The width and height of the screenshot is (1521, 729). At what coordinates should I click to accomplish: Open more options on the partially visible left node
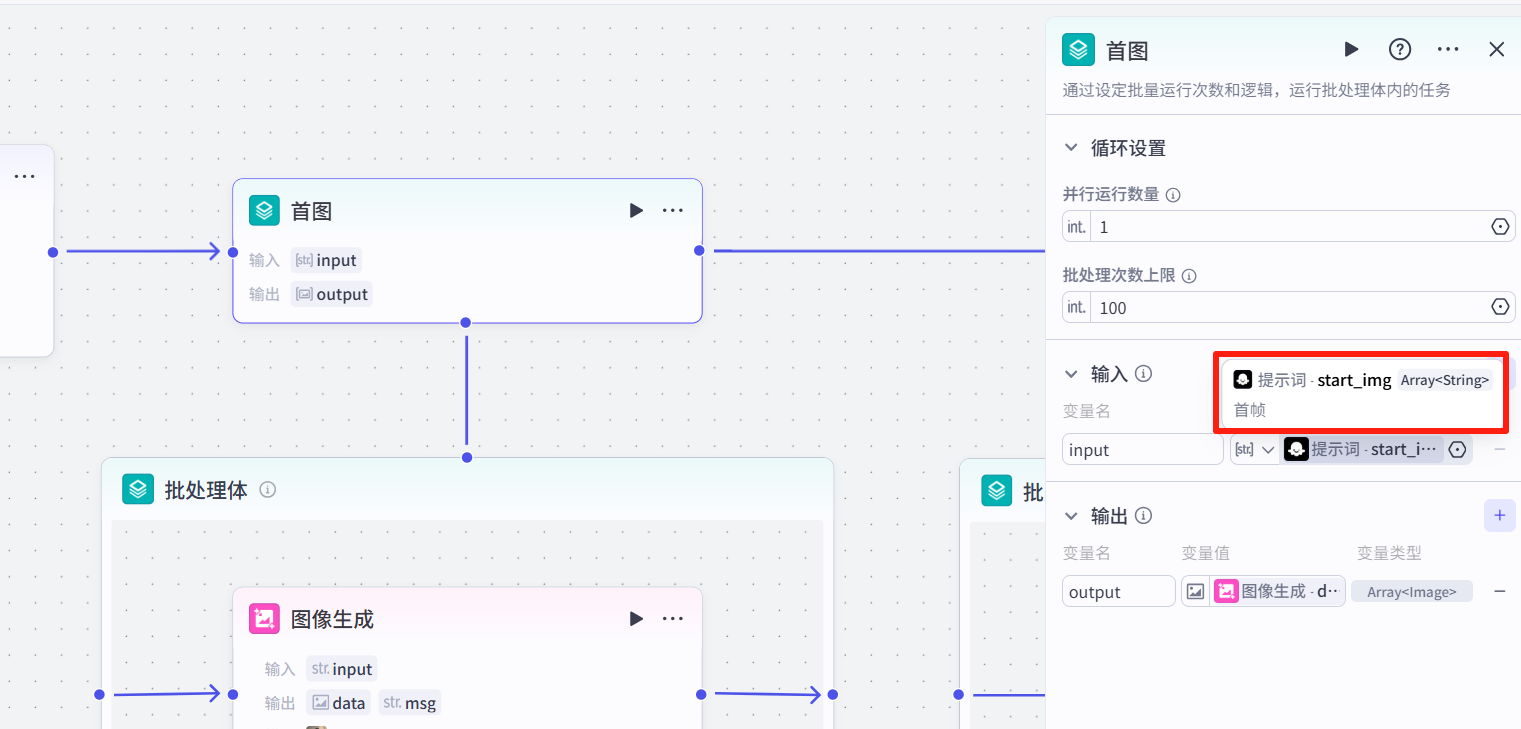click(x=25, y=176)
